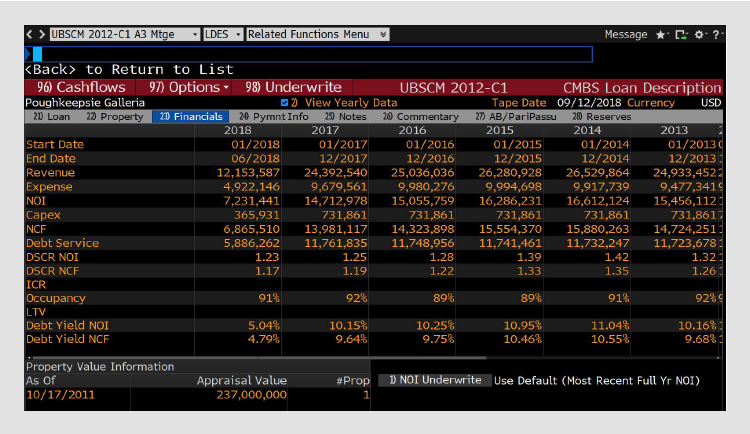Click the Debt Yield NOI row label

pos(67,325)
